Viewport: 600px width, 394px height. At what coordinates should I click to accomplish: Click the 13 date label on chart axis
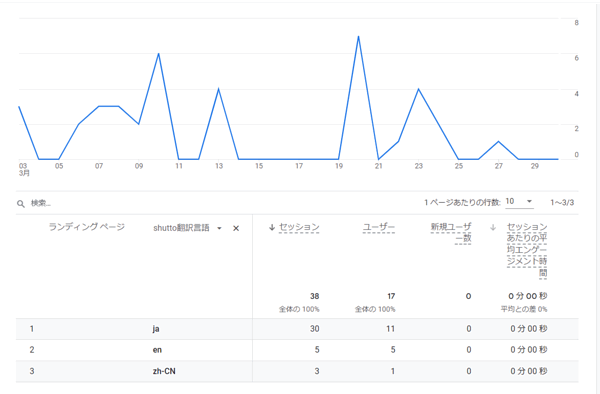click(x=219, y=166)
